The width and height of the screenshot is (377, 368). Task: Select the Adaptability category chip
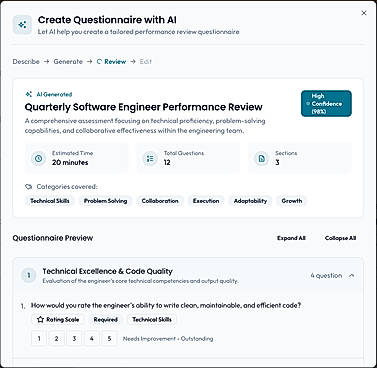tap(250, 201)
